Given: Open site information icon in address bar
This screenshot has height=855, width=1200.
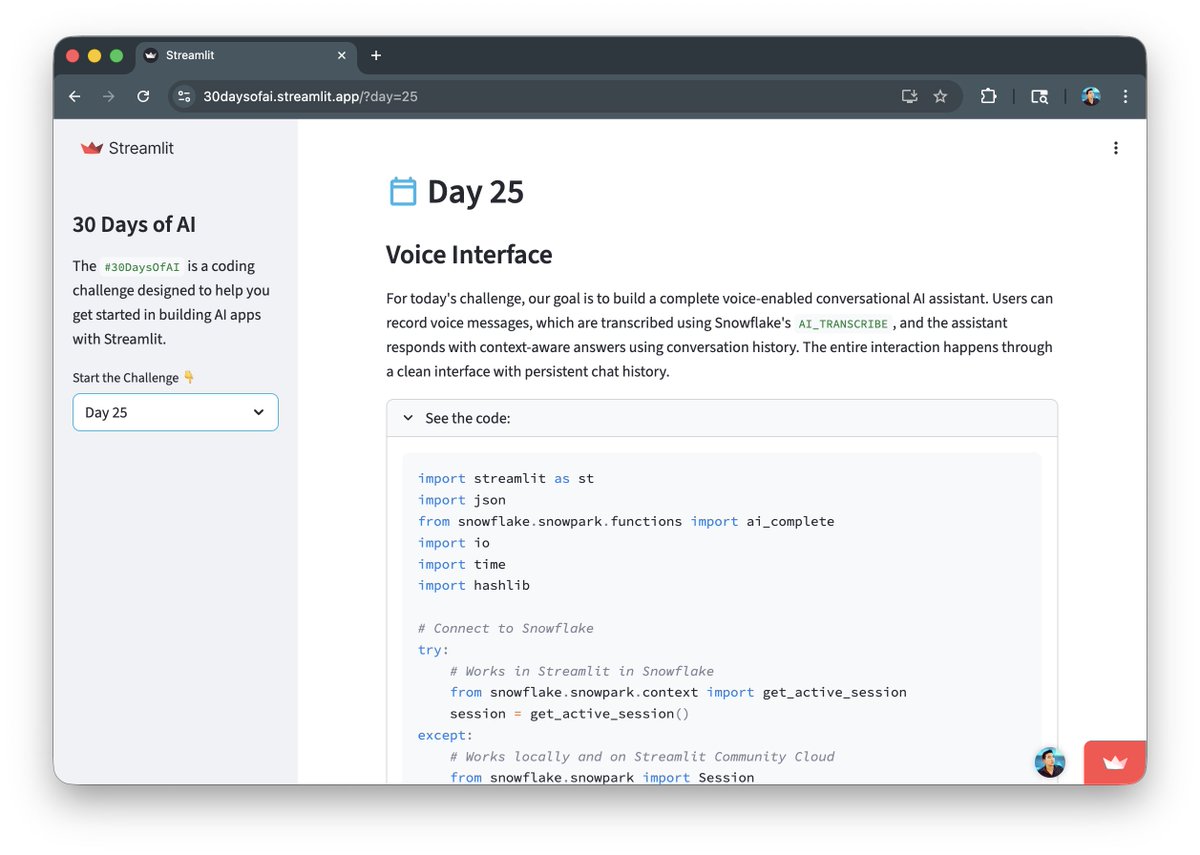Looking at the screenshot, I should tap(183, 96).
